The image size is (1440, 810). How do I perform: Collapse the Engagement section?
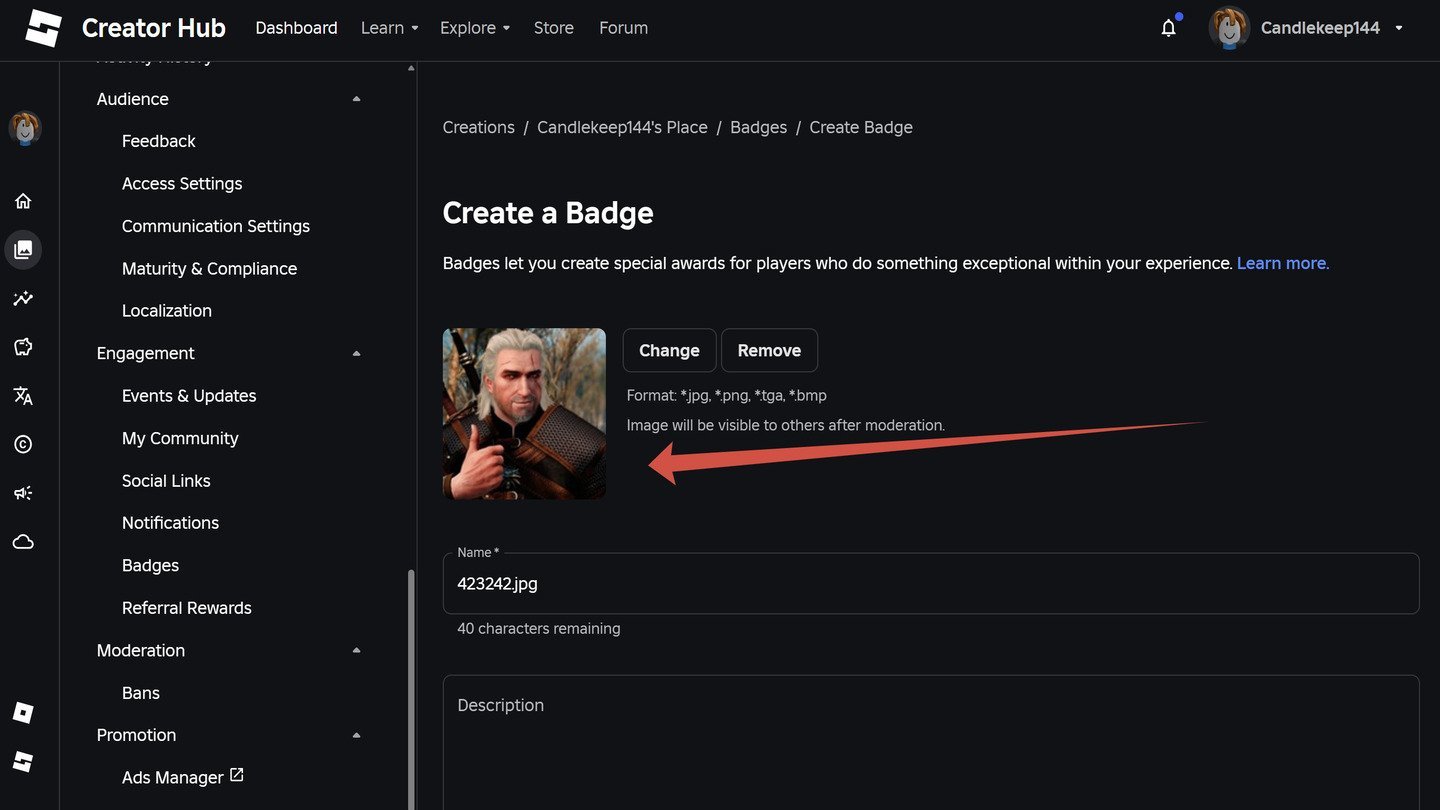click(357, 353)
